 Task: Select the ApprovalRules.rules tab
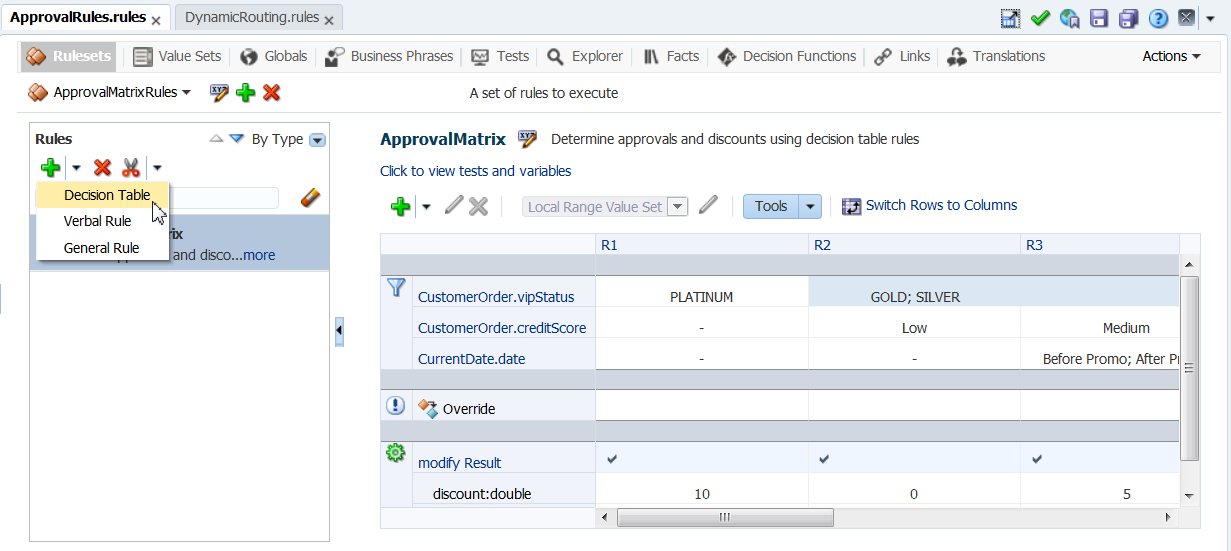tap(77, 18)
